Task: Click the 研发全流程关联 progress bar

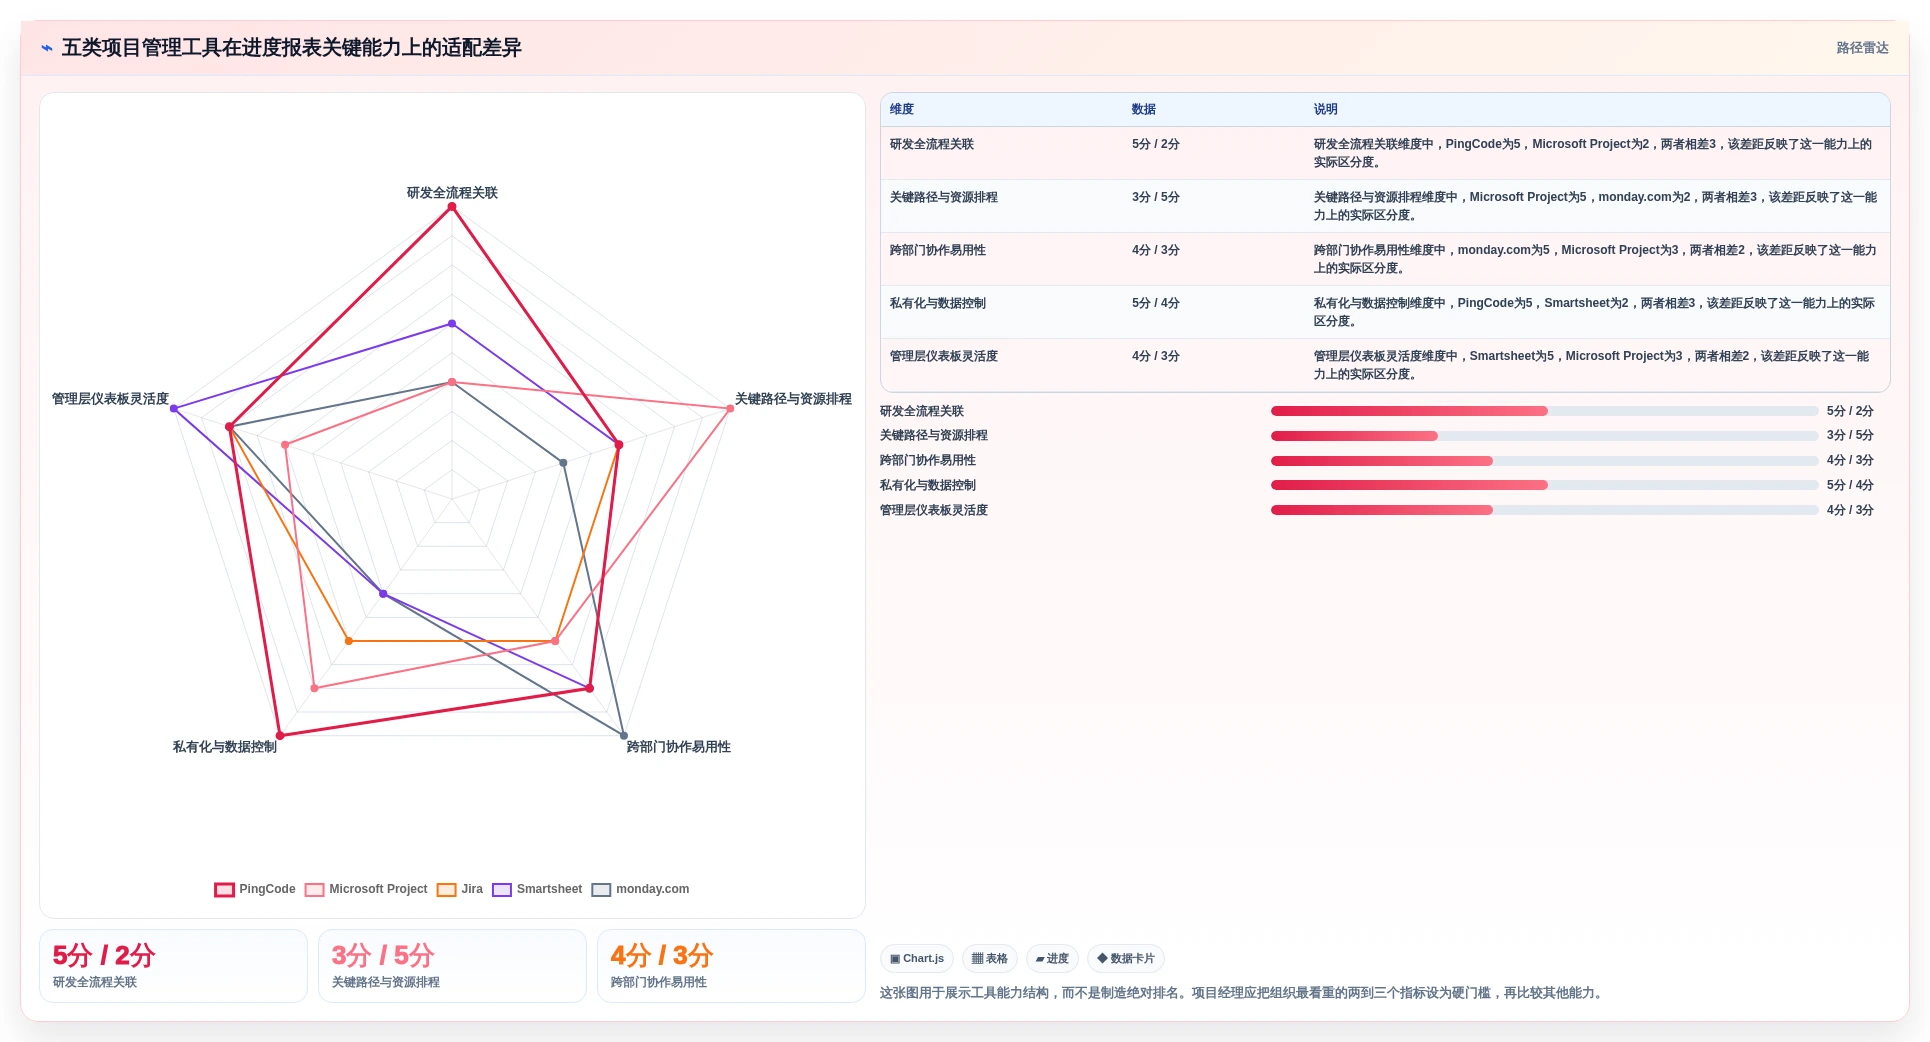Action: coord(1545,411)
